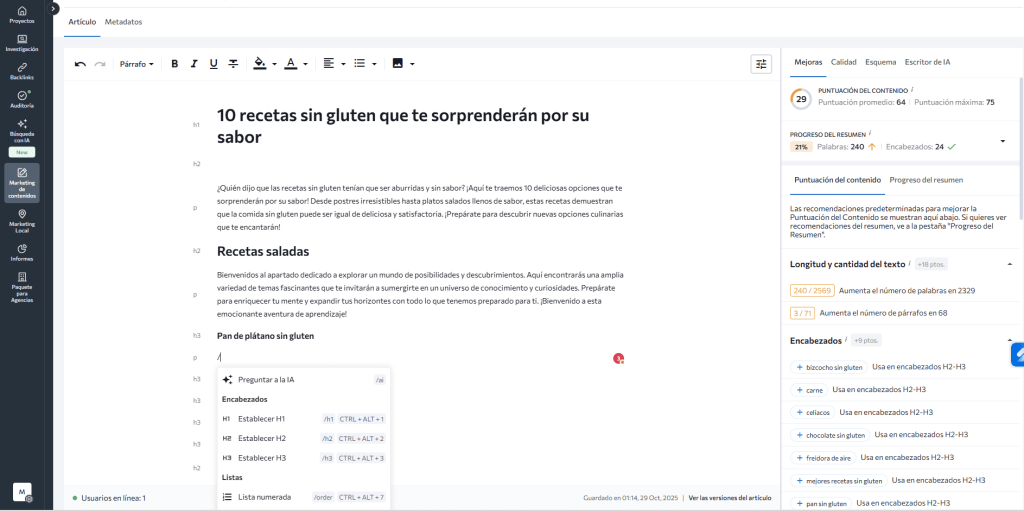Click the red notification badge in editor

coord(618,359)
